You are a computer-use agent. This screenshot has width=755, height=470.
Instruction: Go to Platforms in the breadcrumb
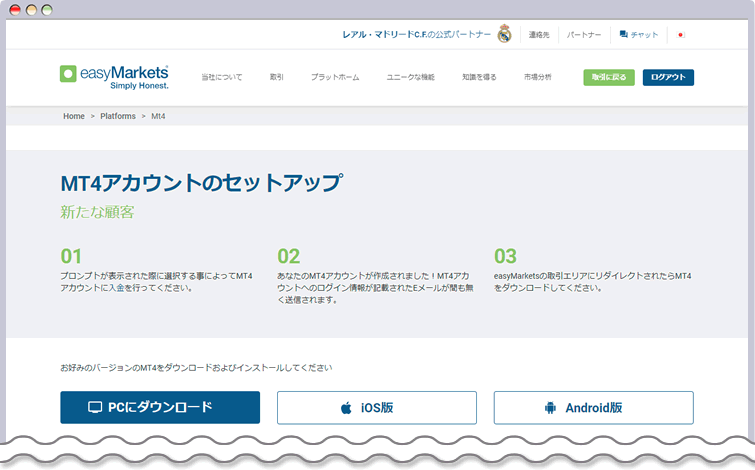coord(118,116)
